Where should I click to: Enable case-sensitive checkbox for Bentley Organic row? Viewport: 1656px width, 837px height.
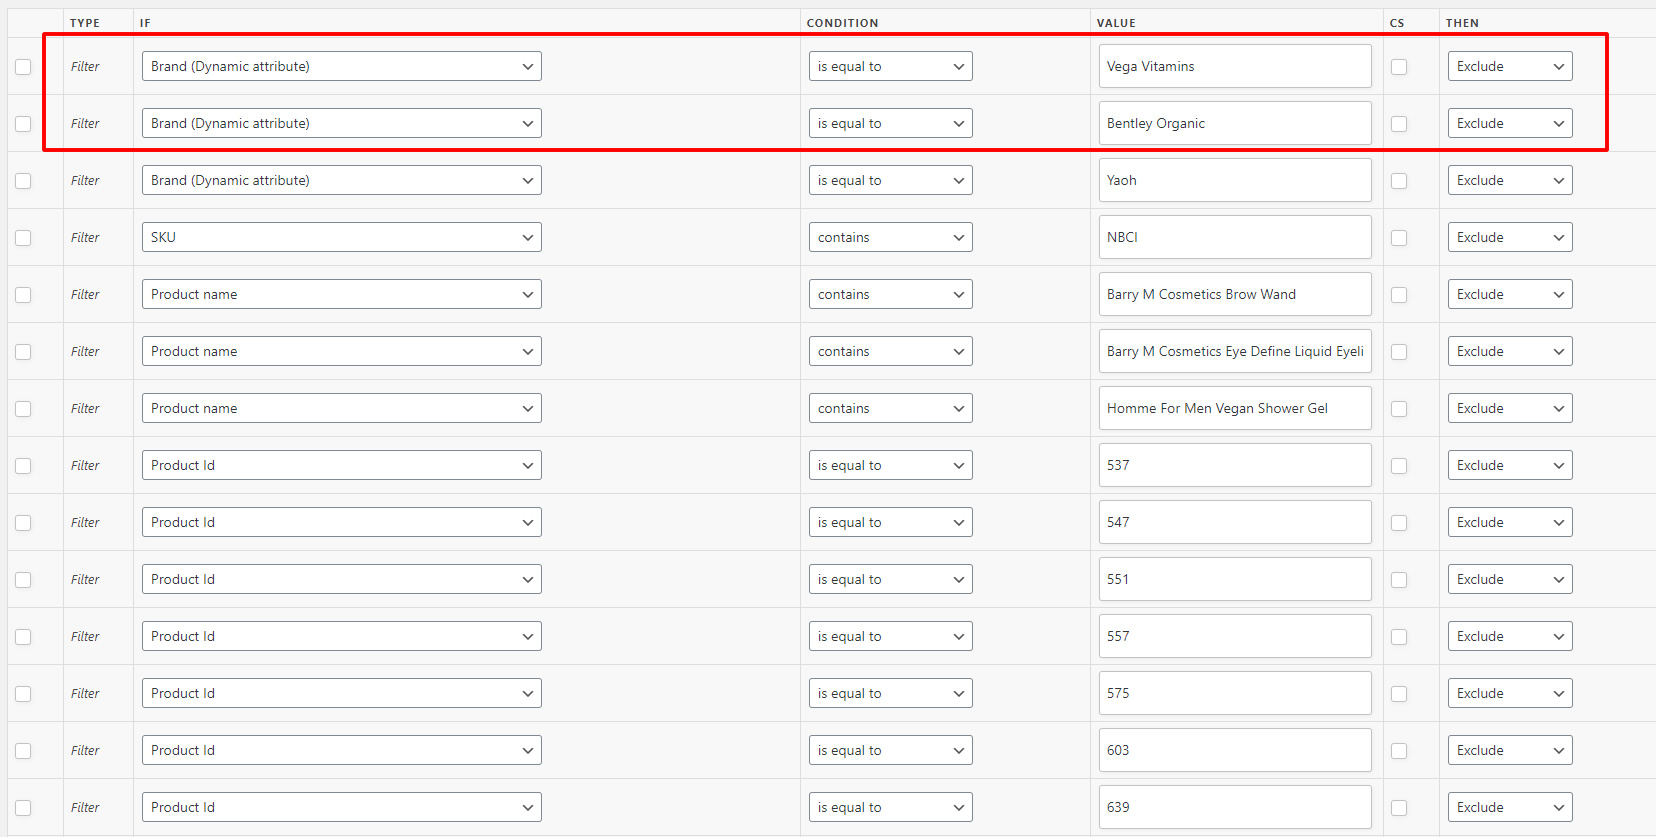[x=1399, y=124]
